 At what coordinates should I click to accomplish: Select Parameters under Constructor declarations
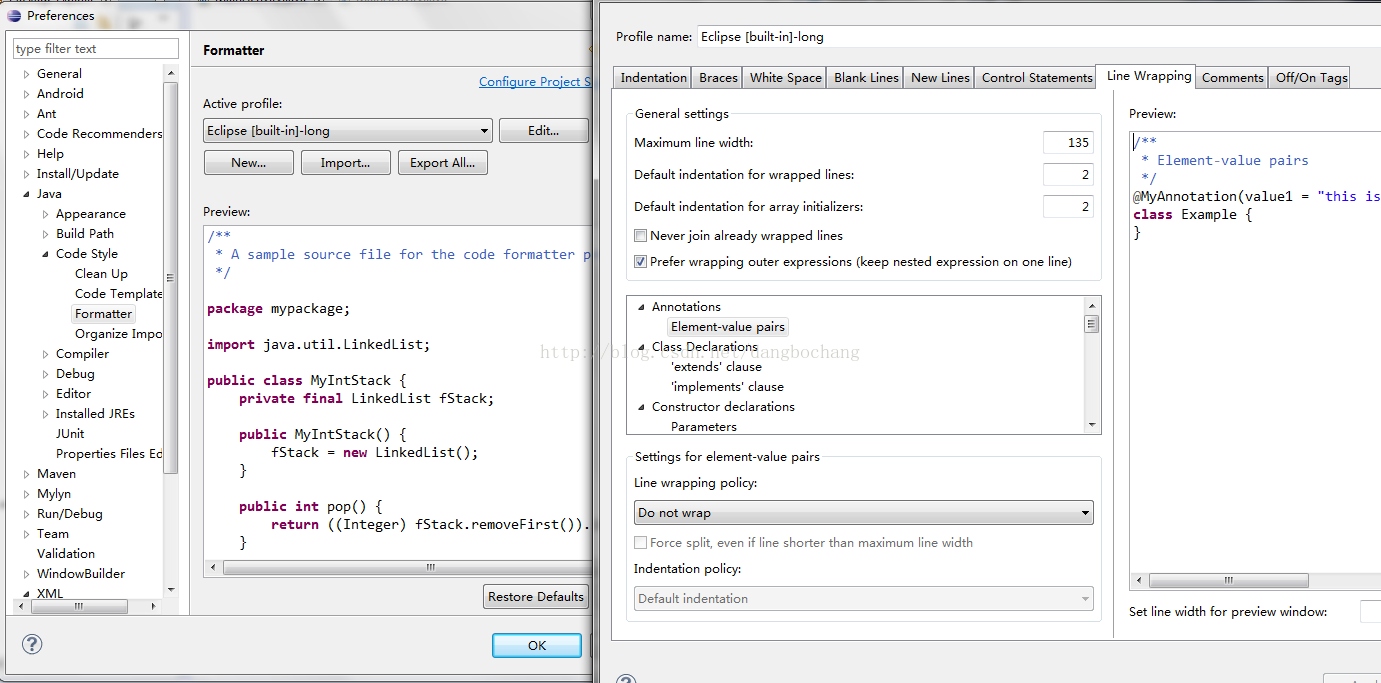coord(704,427)
